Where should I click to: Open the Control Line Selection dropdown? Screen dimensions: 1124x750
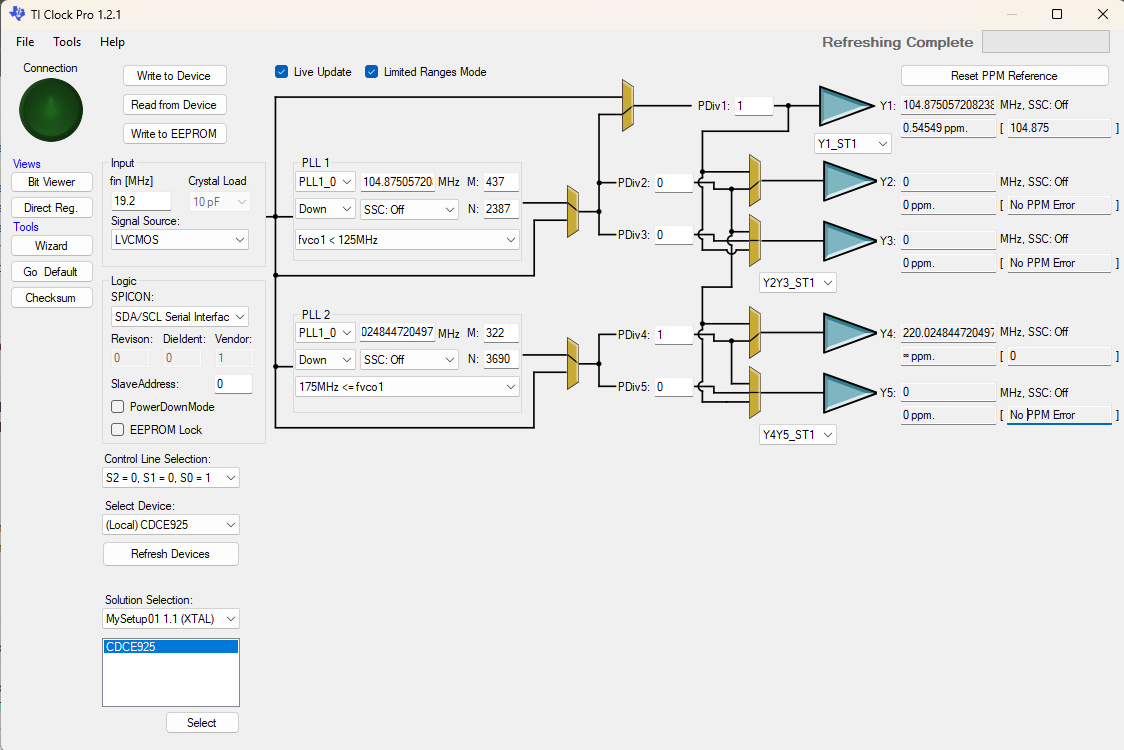pos(171,478)
